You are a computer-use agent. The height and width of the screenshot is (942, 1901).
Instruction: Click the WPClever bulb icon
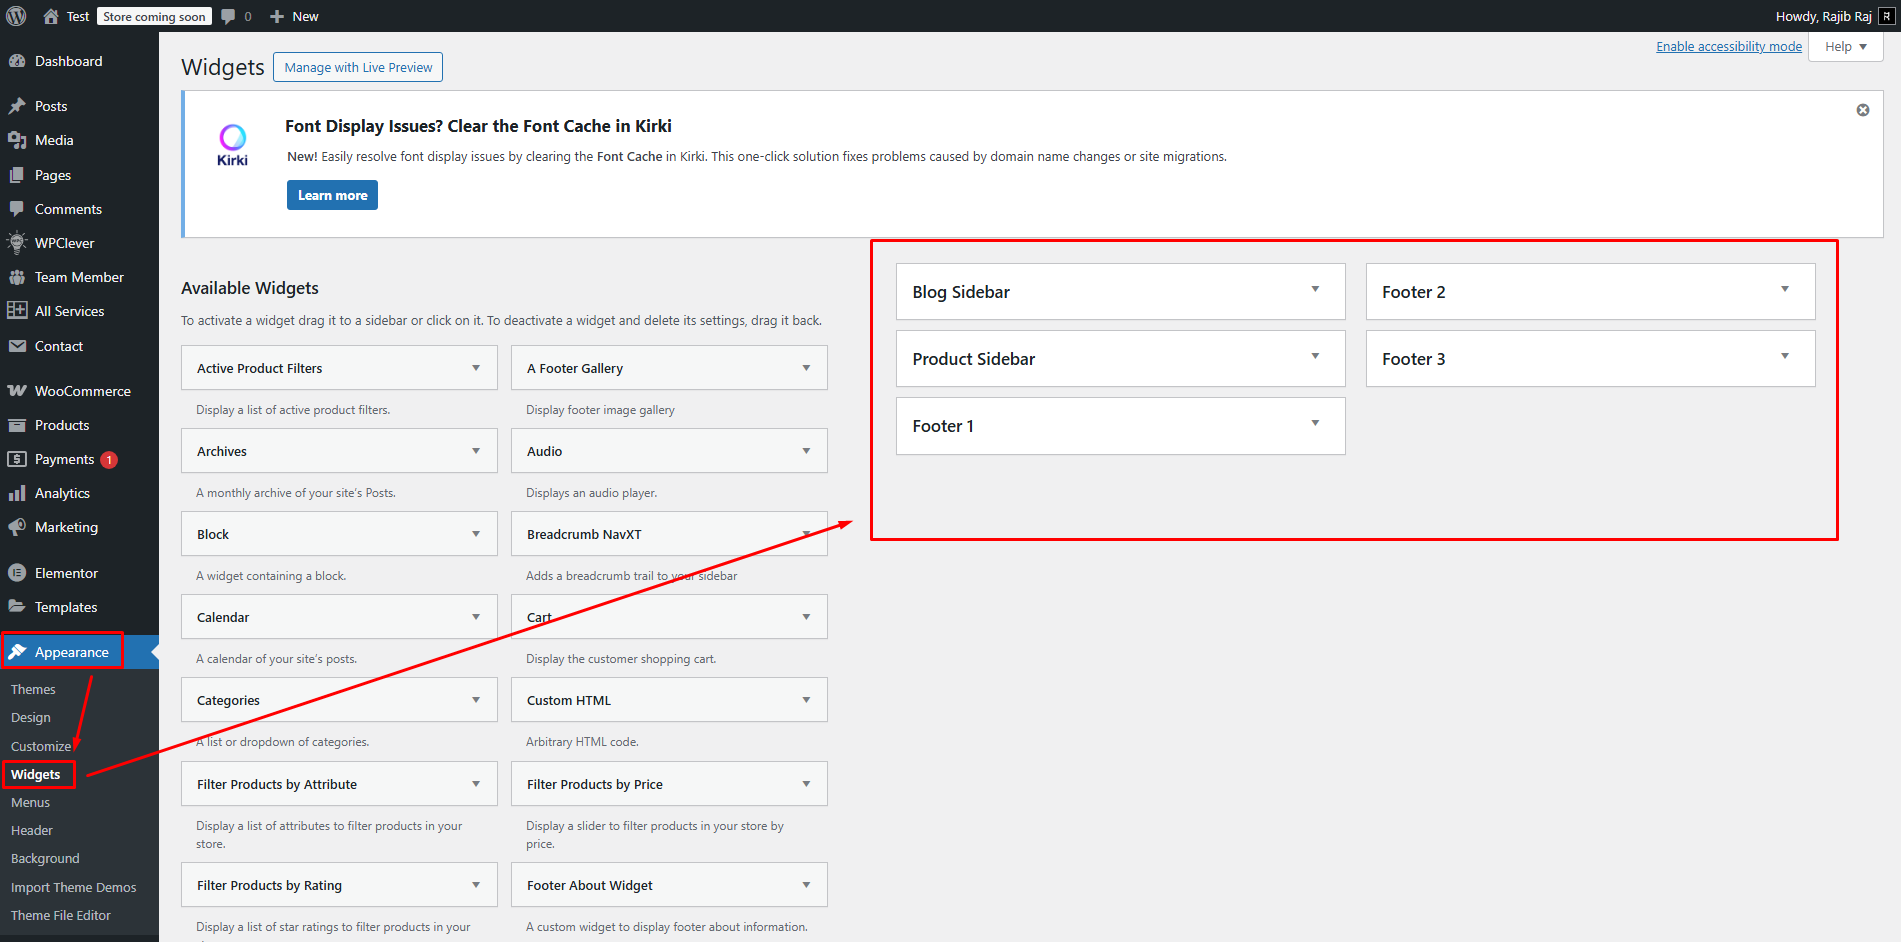[x=17, y=243]
